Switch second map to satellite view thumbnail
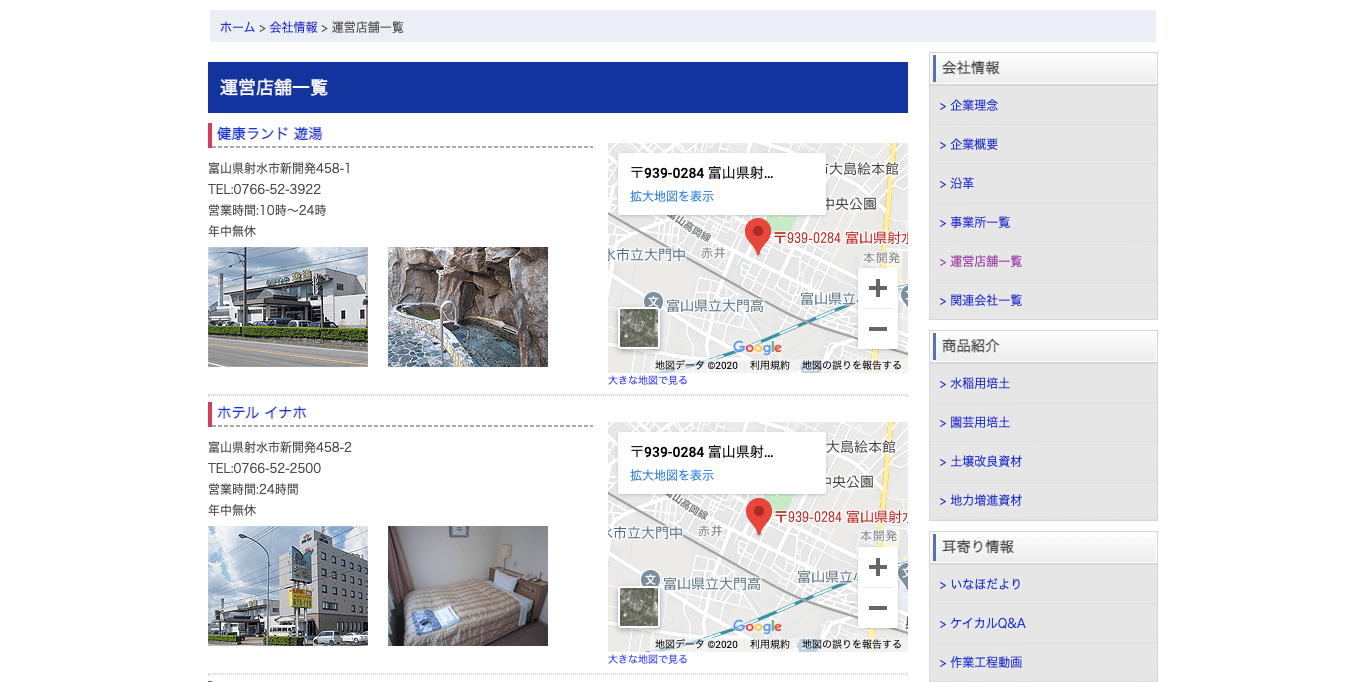This screenshot has height=682, width=1366. pos(638,607)
